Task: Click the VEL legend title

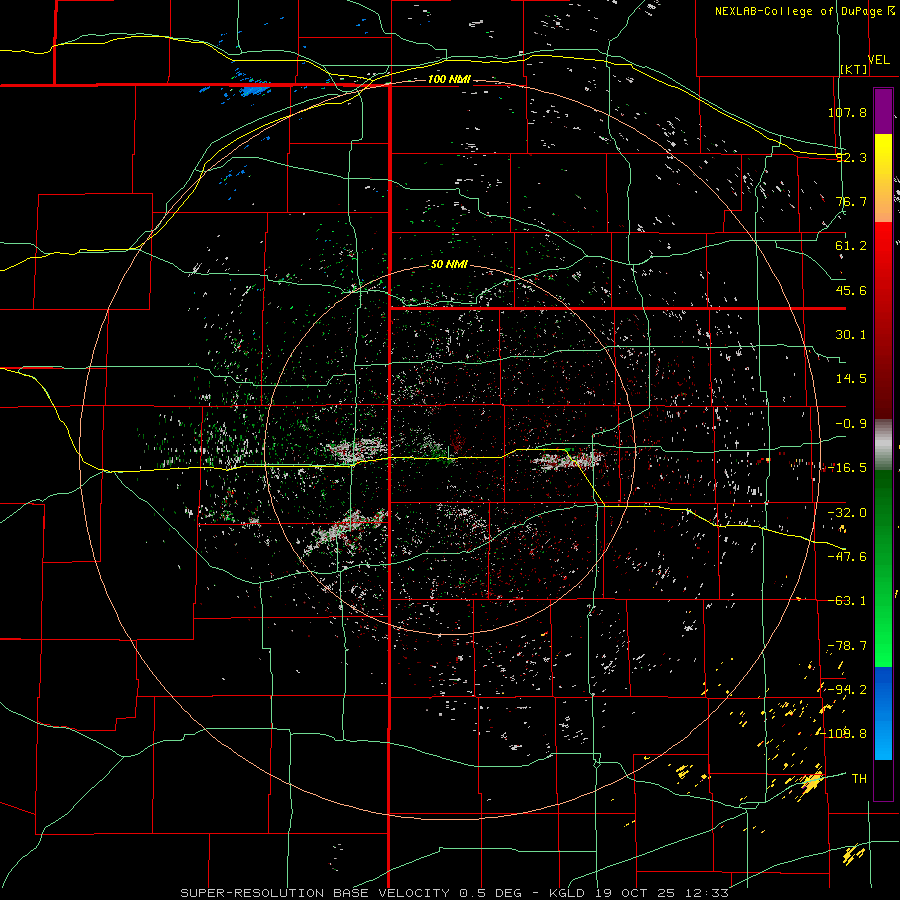Action: pos(878,60)
